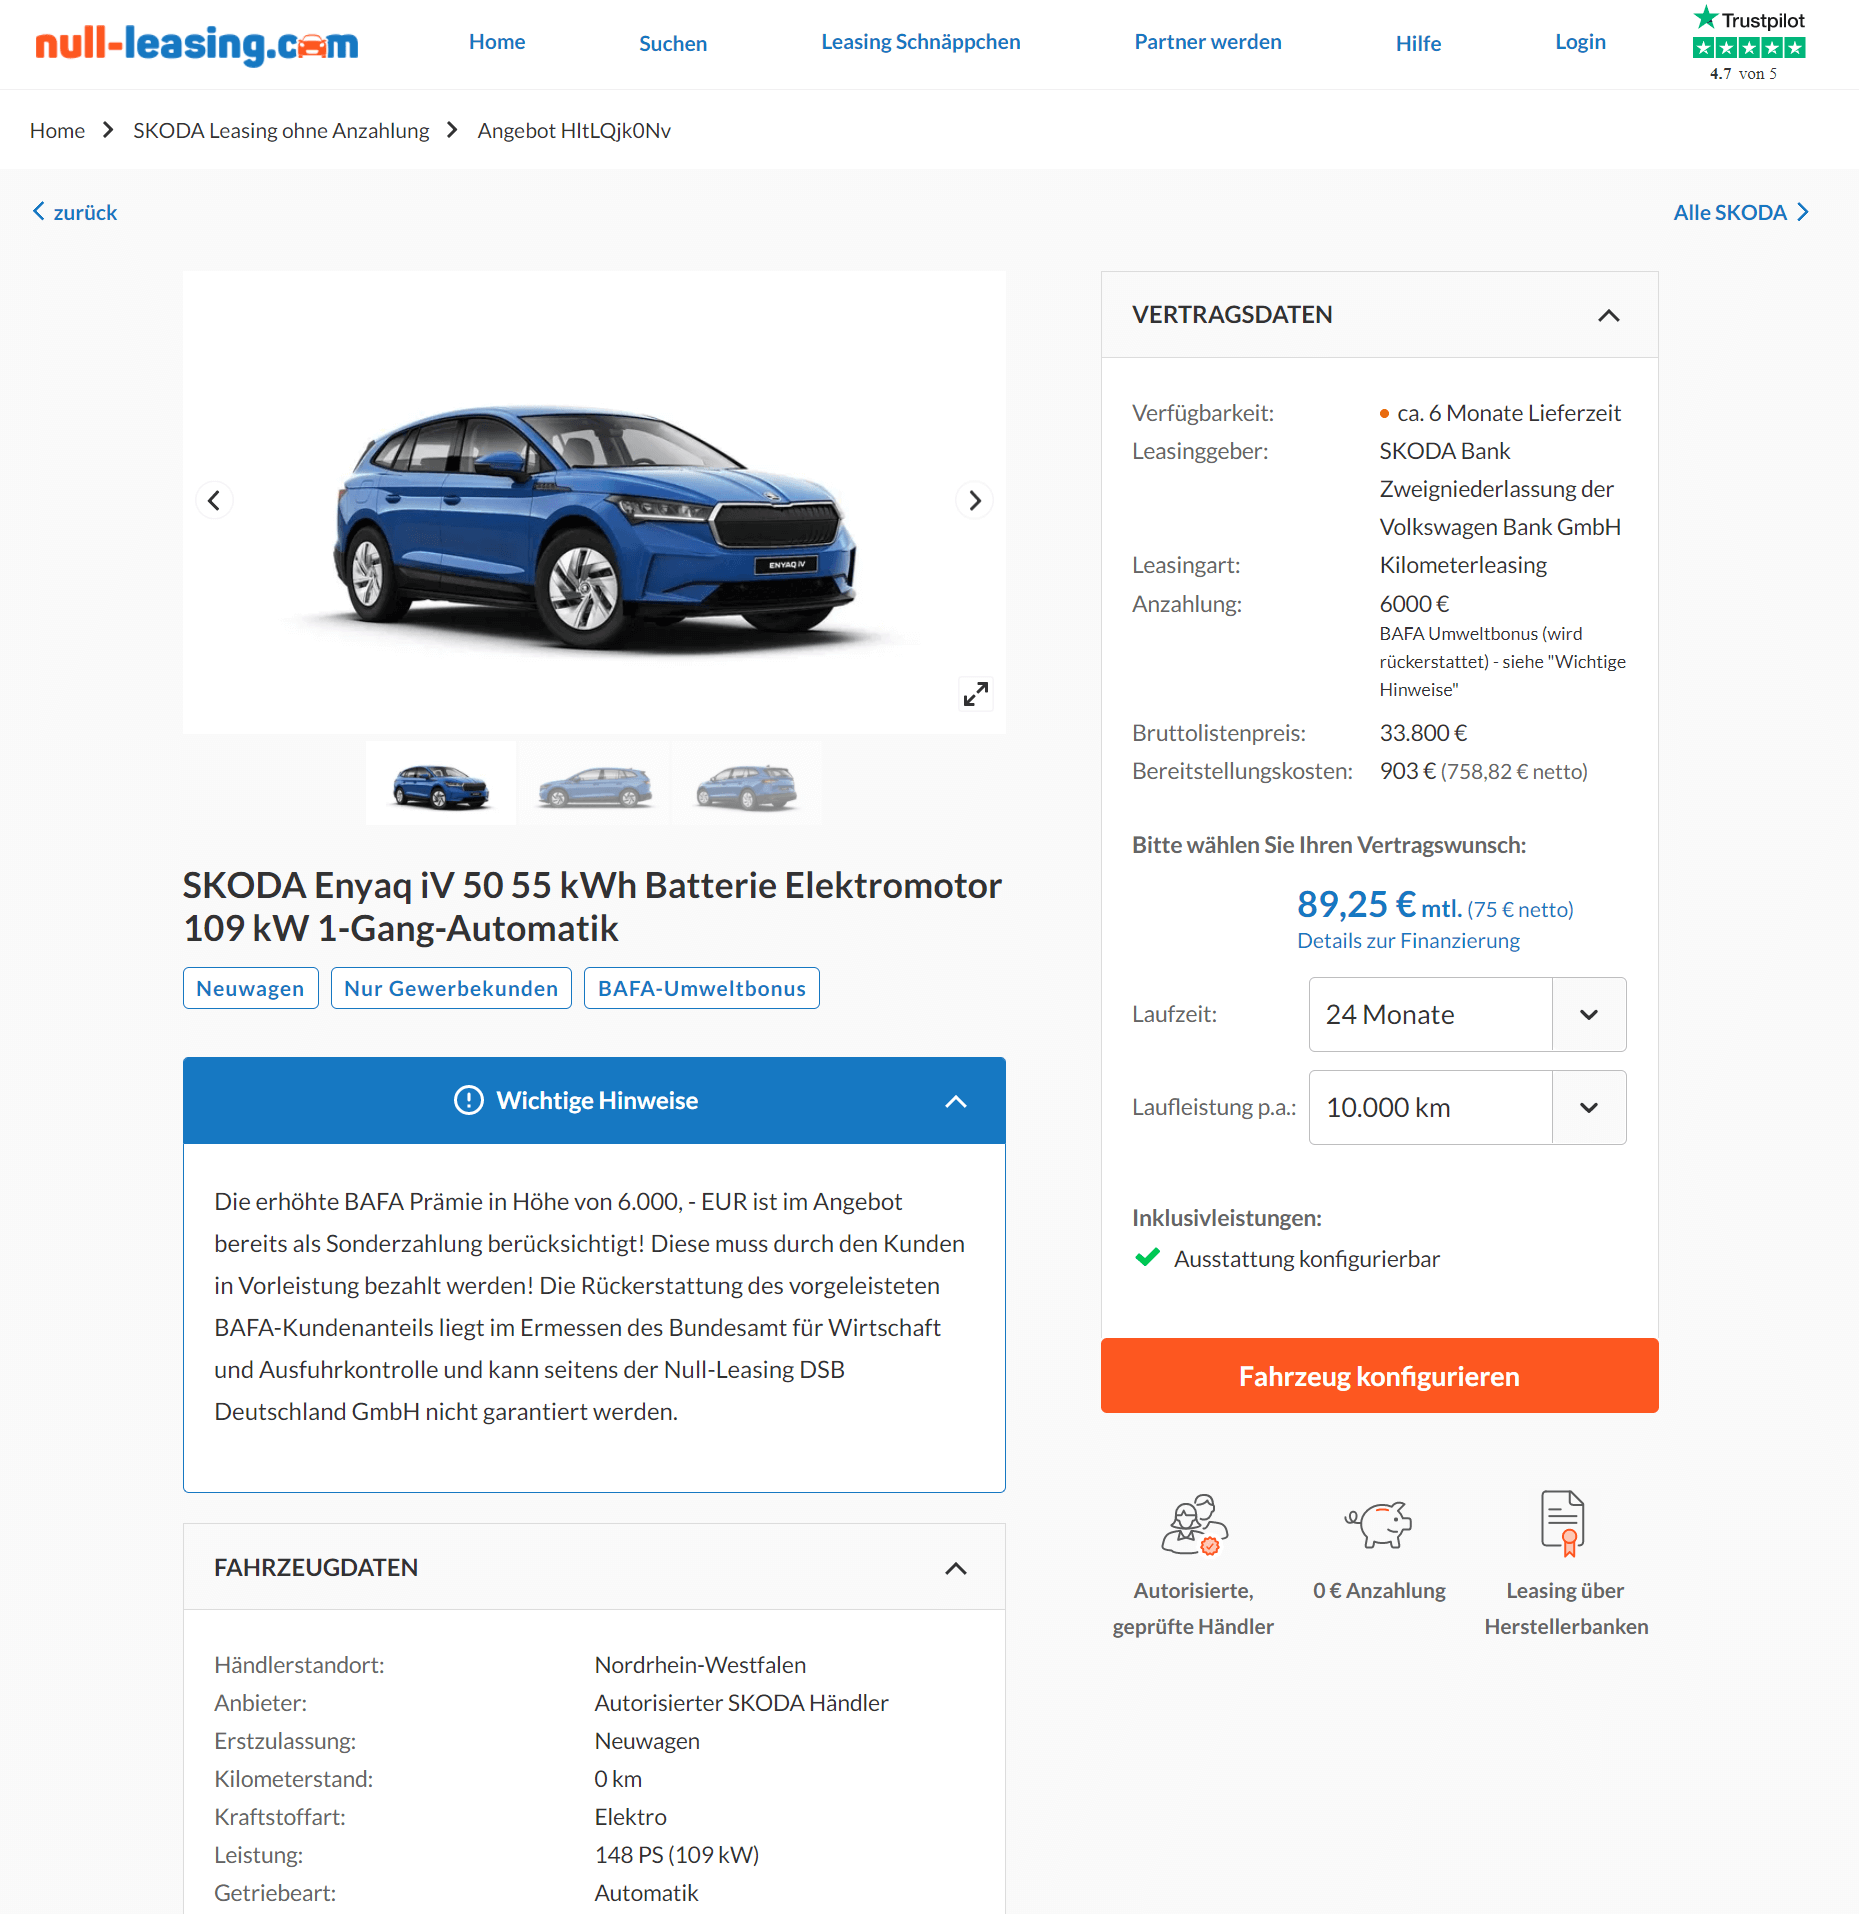Click the authorized dealers icon
The height and width of the screenshot is (1914, 1859).
[1194, 1524]
